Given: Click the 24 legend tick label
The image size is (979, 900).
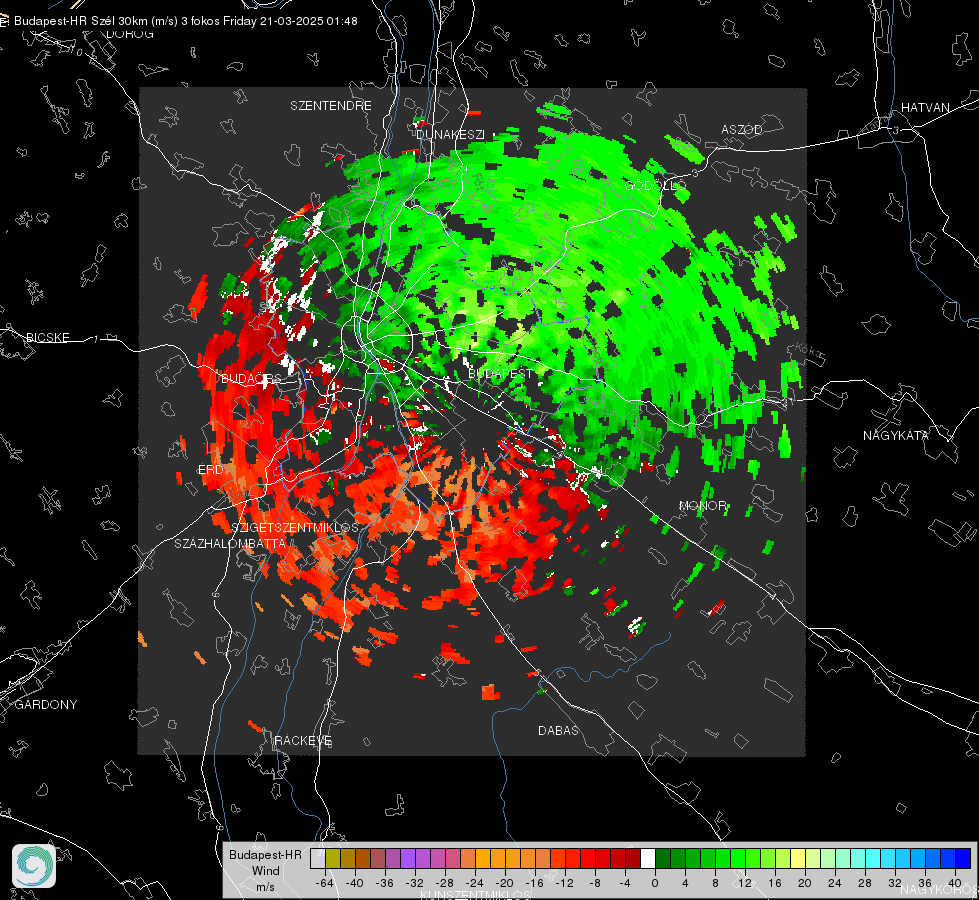Looking at the screenshot, I should pos(834,883).
